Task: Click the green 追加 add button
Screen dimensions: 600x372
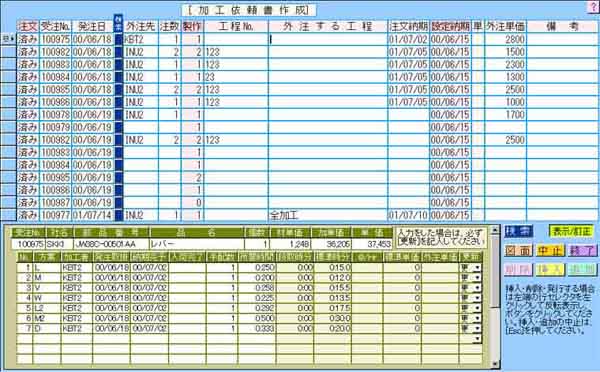Action: 581,269
